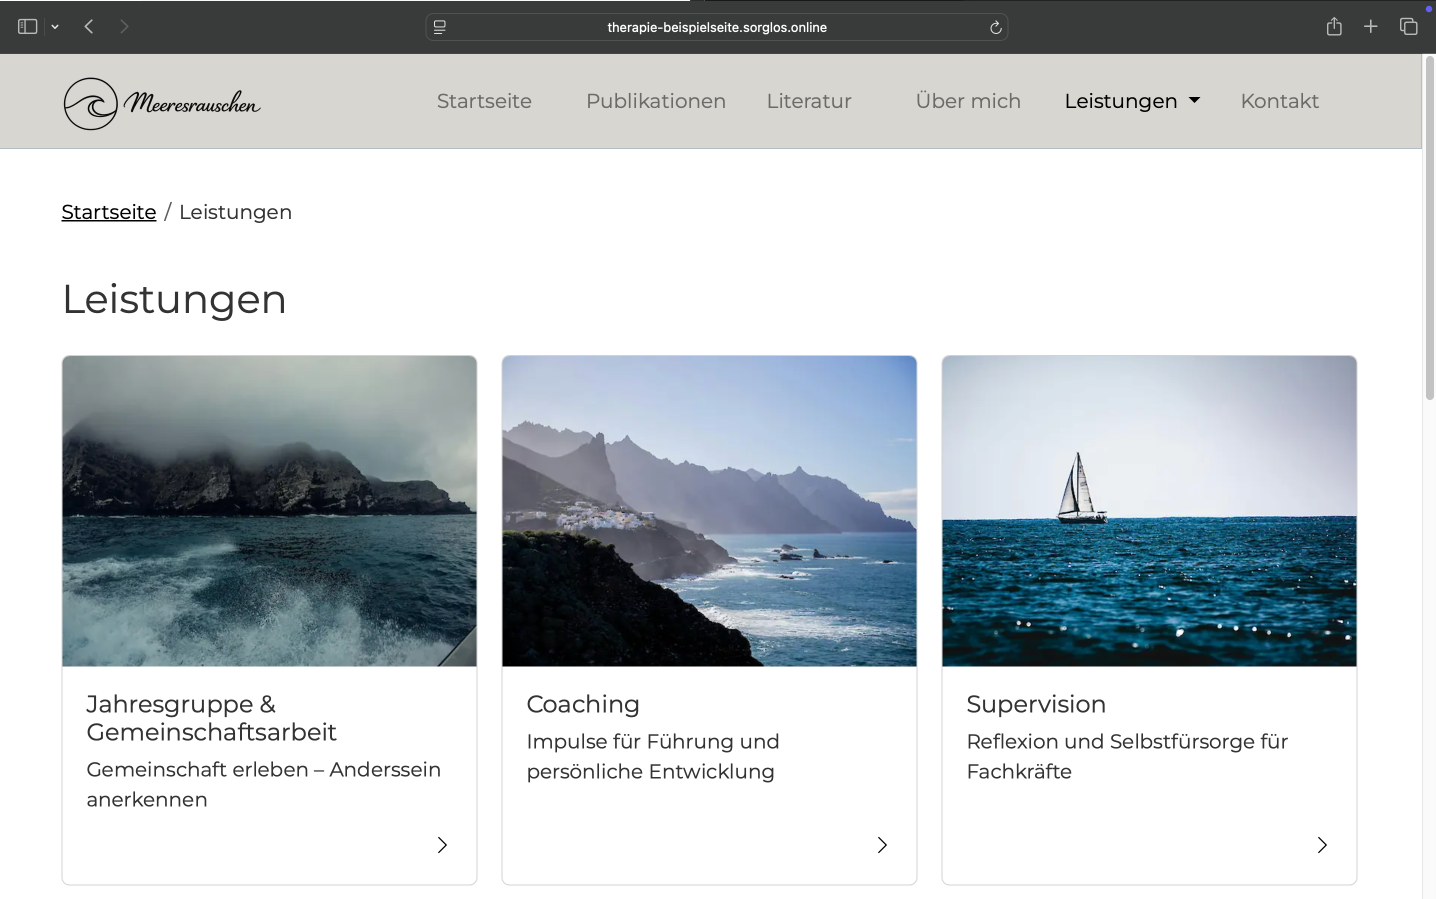
Task: Open the Share icon in toolbar
Action: [1334, 27]
